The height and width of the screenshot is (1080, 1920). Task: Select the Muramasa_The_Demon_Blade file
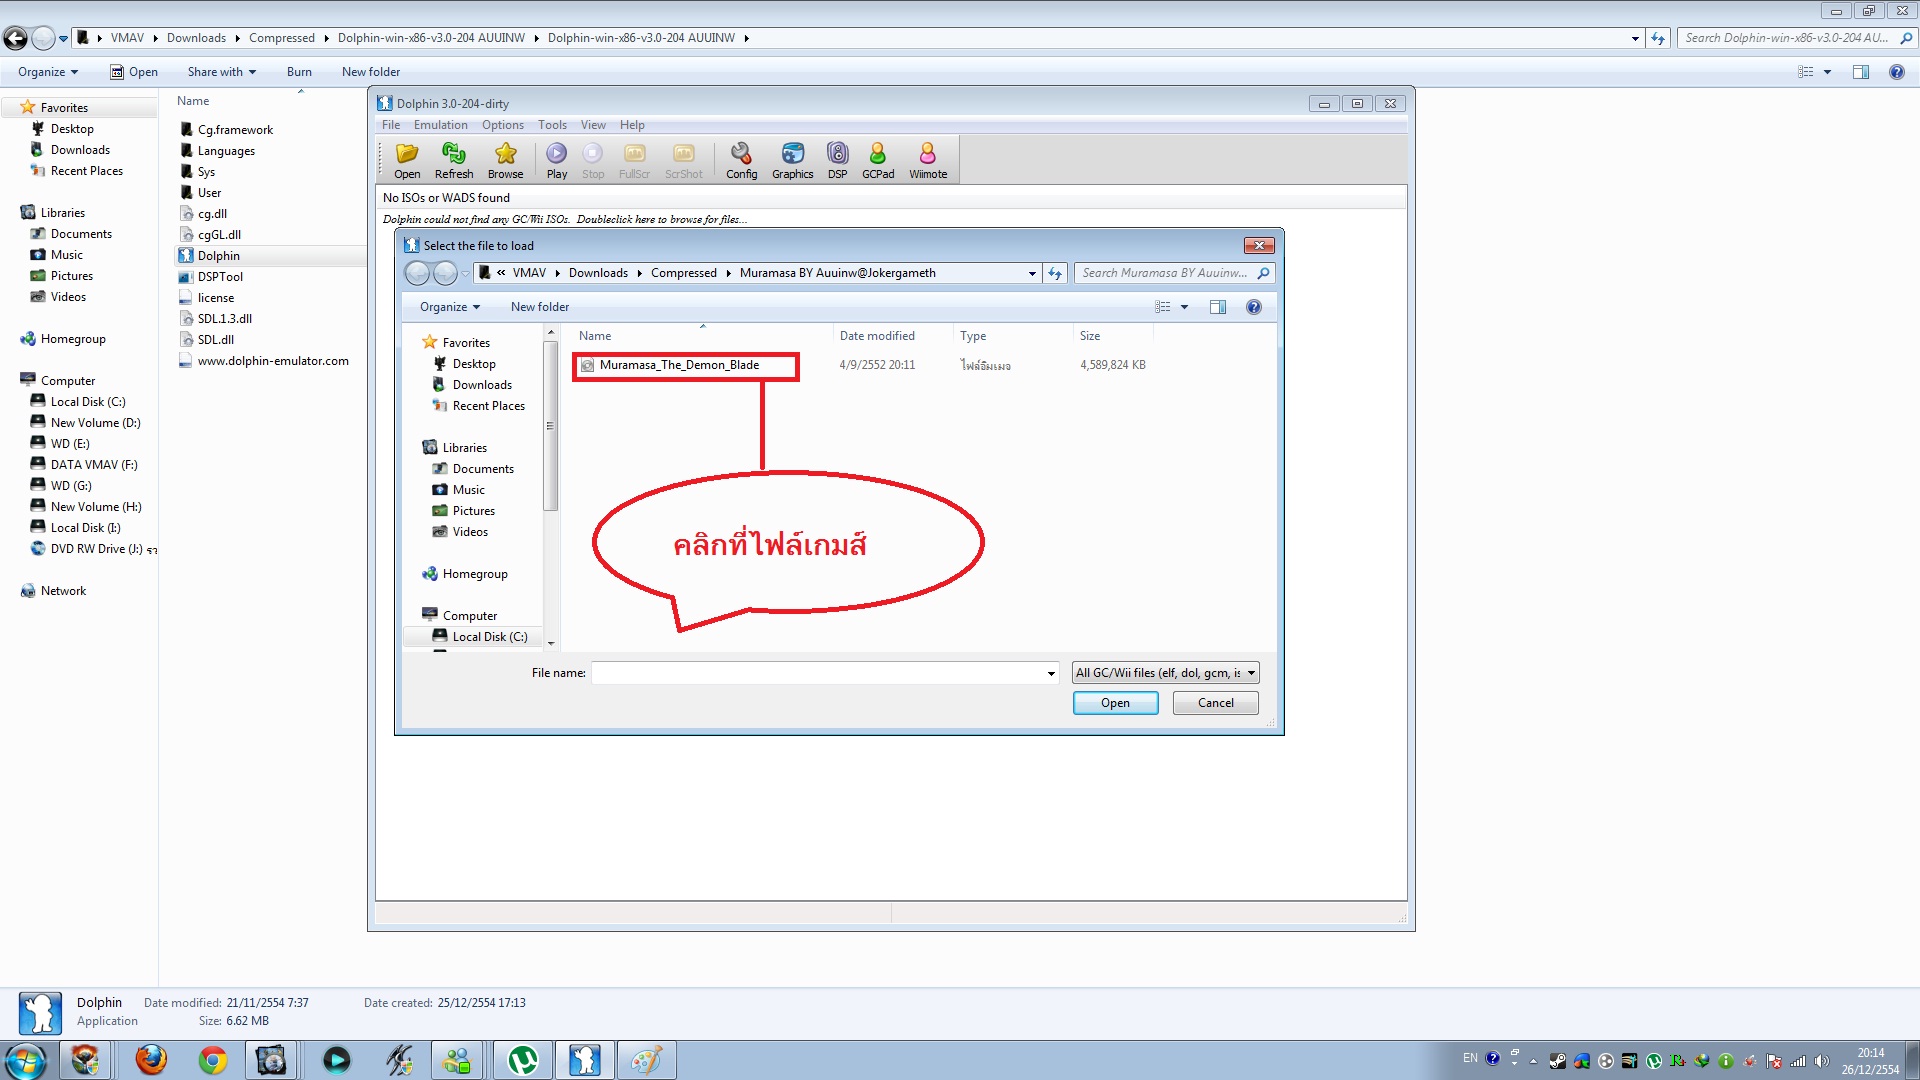[x=679, y=365]
